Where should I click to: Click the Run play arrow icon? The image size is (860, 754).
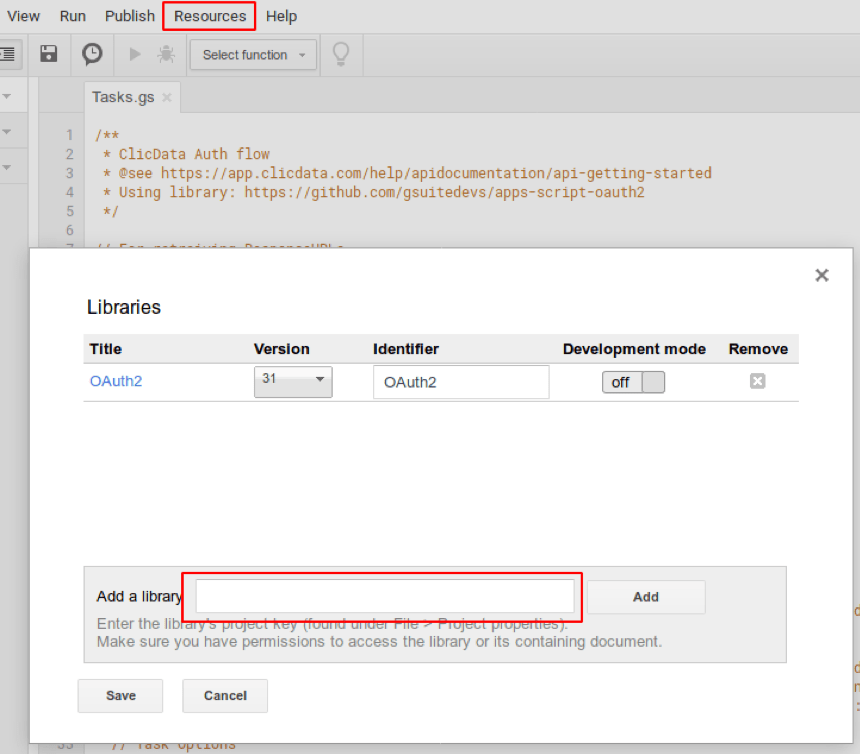(x=135, y=54)
